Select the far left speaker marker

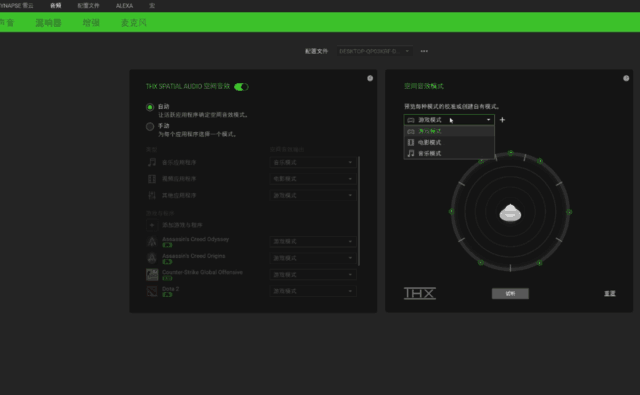pos(451,211)
